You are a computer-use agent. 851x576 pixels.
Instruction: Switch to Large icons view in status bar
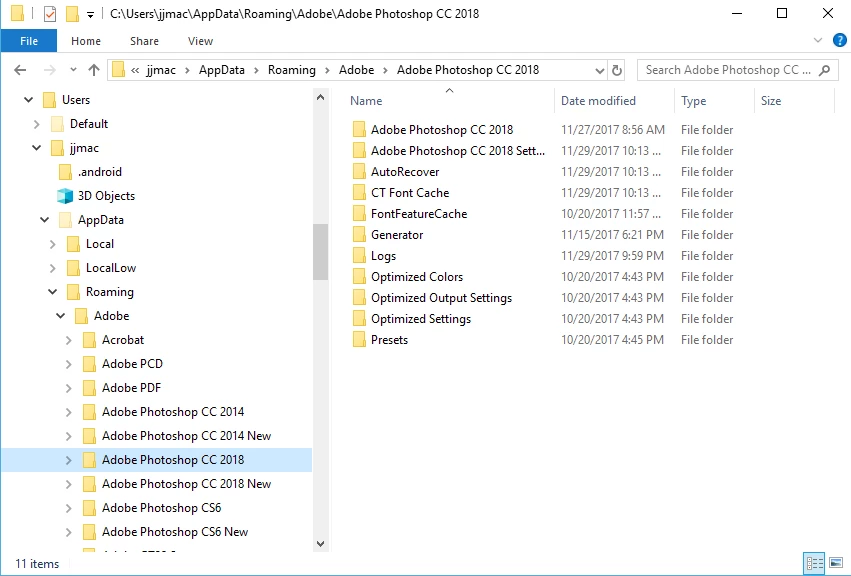click(836, 563)
